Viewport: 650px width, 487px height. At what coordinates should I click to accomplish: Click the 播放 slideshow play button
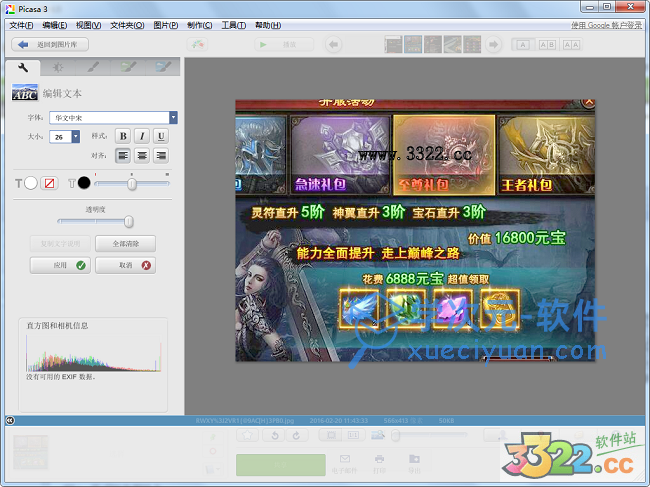point(284,44)
